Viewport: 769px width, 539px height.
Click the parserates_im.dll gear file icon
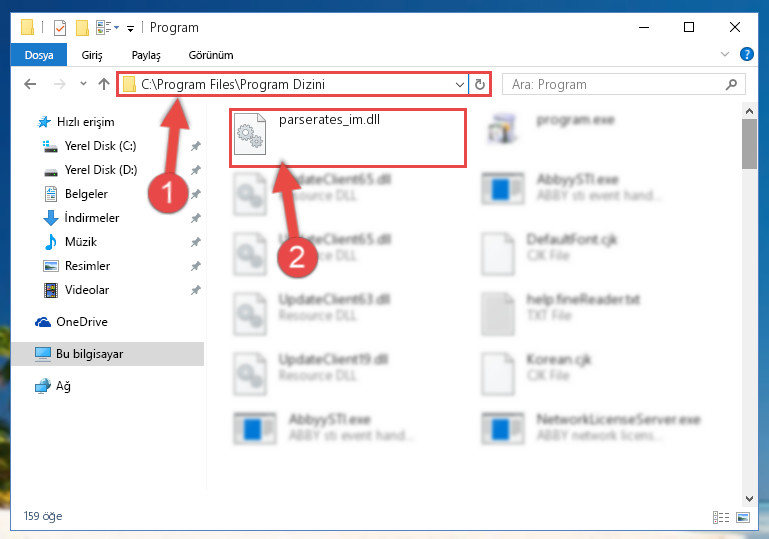coord(250,133)
